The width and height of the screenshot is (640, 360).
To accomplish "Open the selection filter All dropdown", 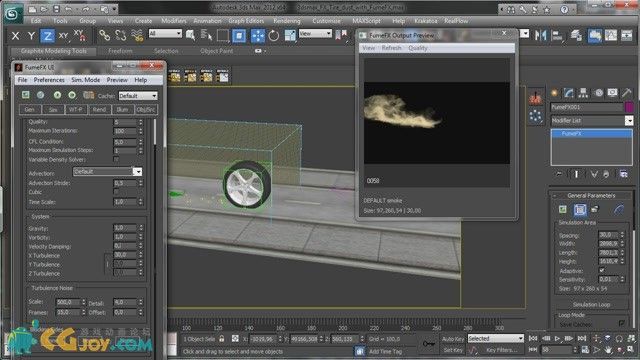I will coord(165,33).
